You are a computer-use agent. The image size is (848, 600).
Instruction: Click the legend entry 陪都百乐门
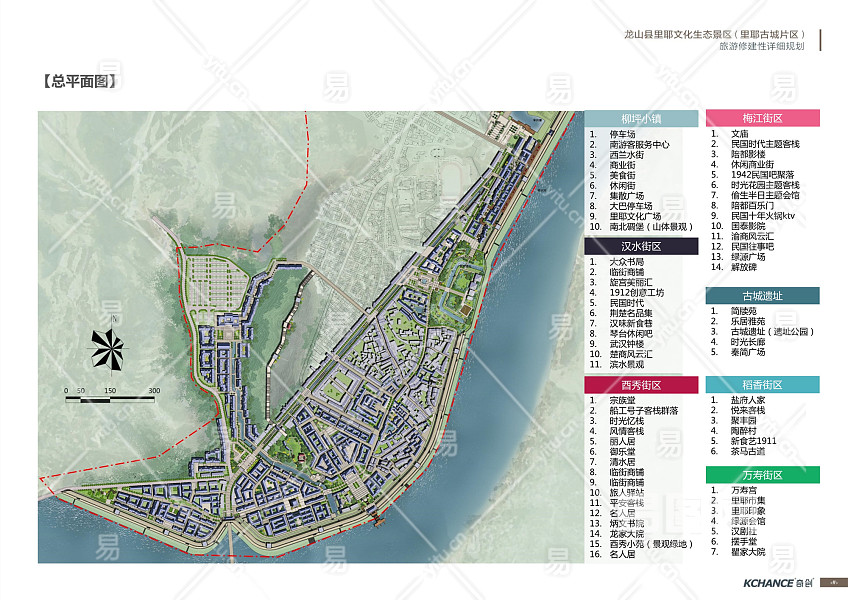[x=753, y=206]
